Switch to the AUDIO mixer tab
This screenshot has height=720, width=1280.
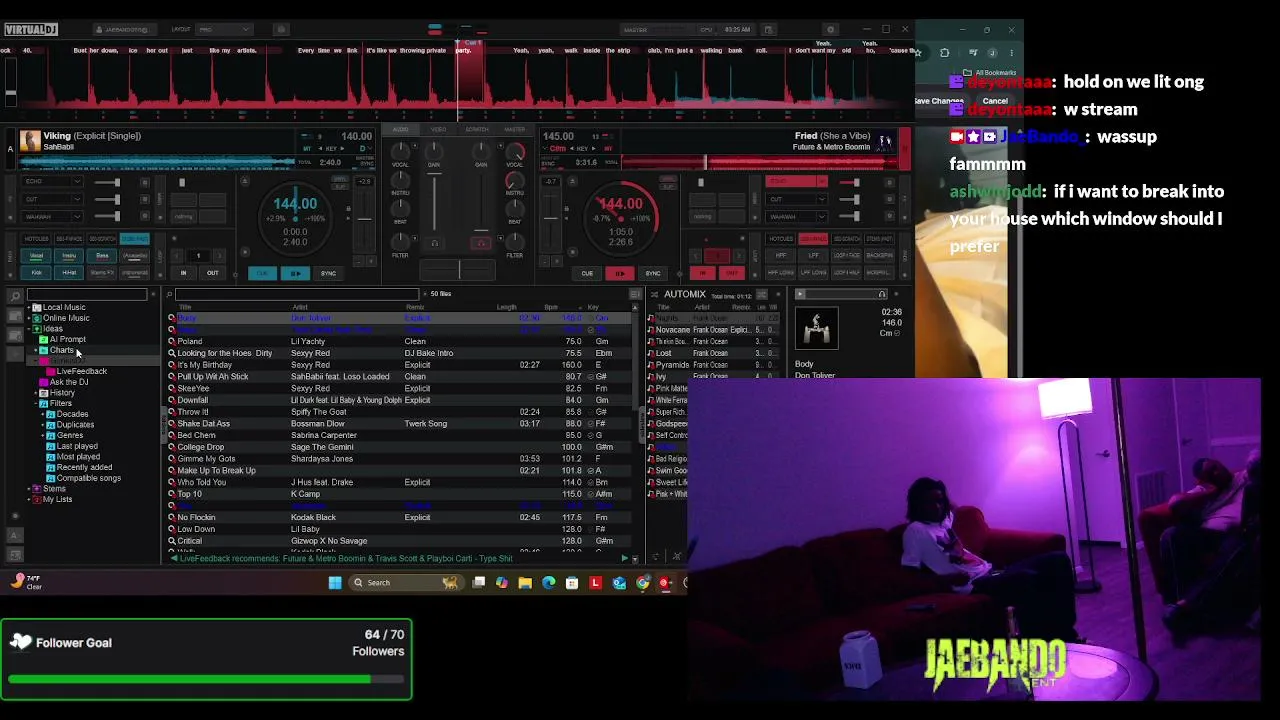(x=401, y=129)
